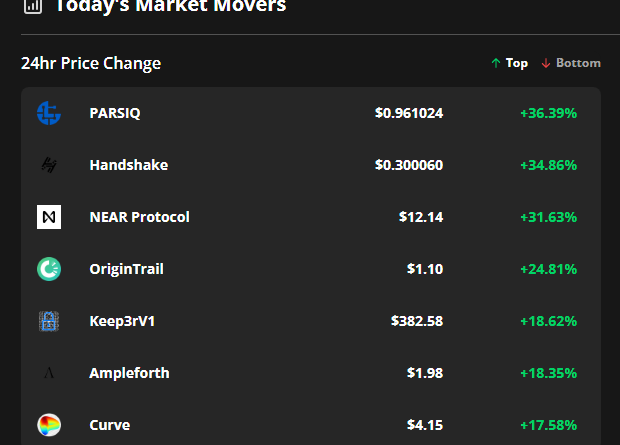Switch to Top price movers
This screenshot has height=445, width=620.
point(509,63)
